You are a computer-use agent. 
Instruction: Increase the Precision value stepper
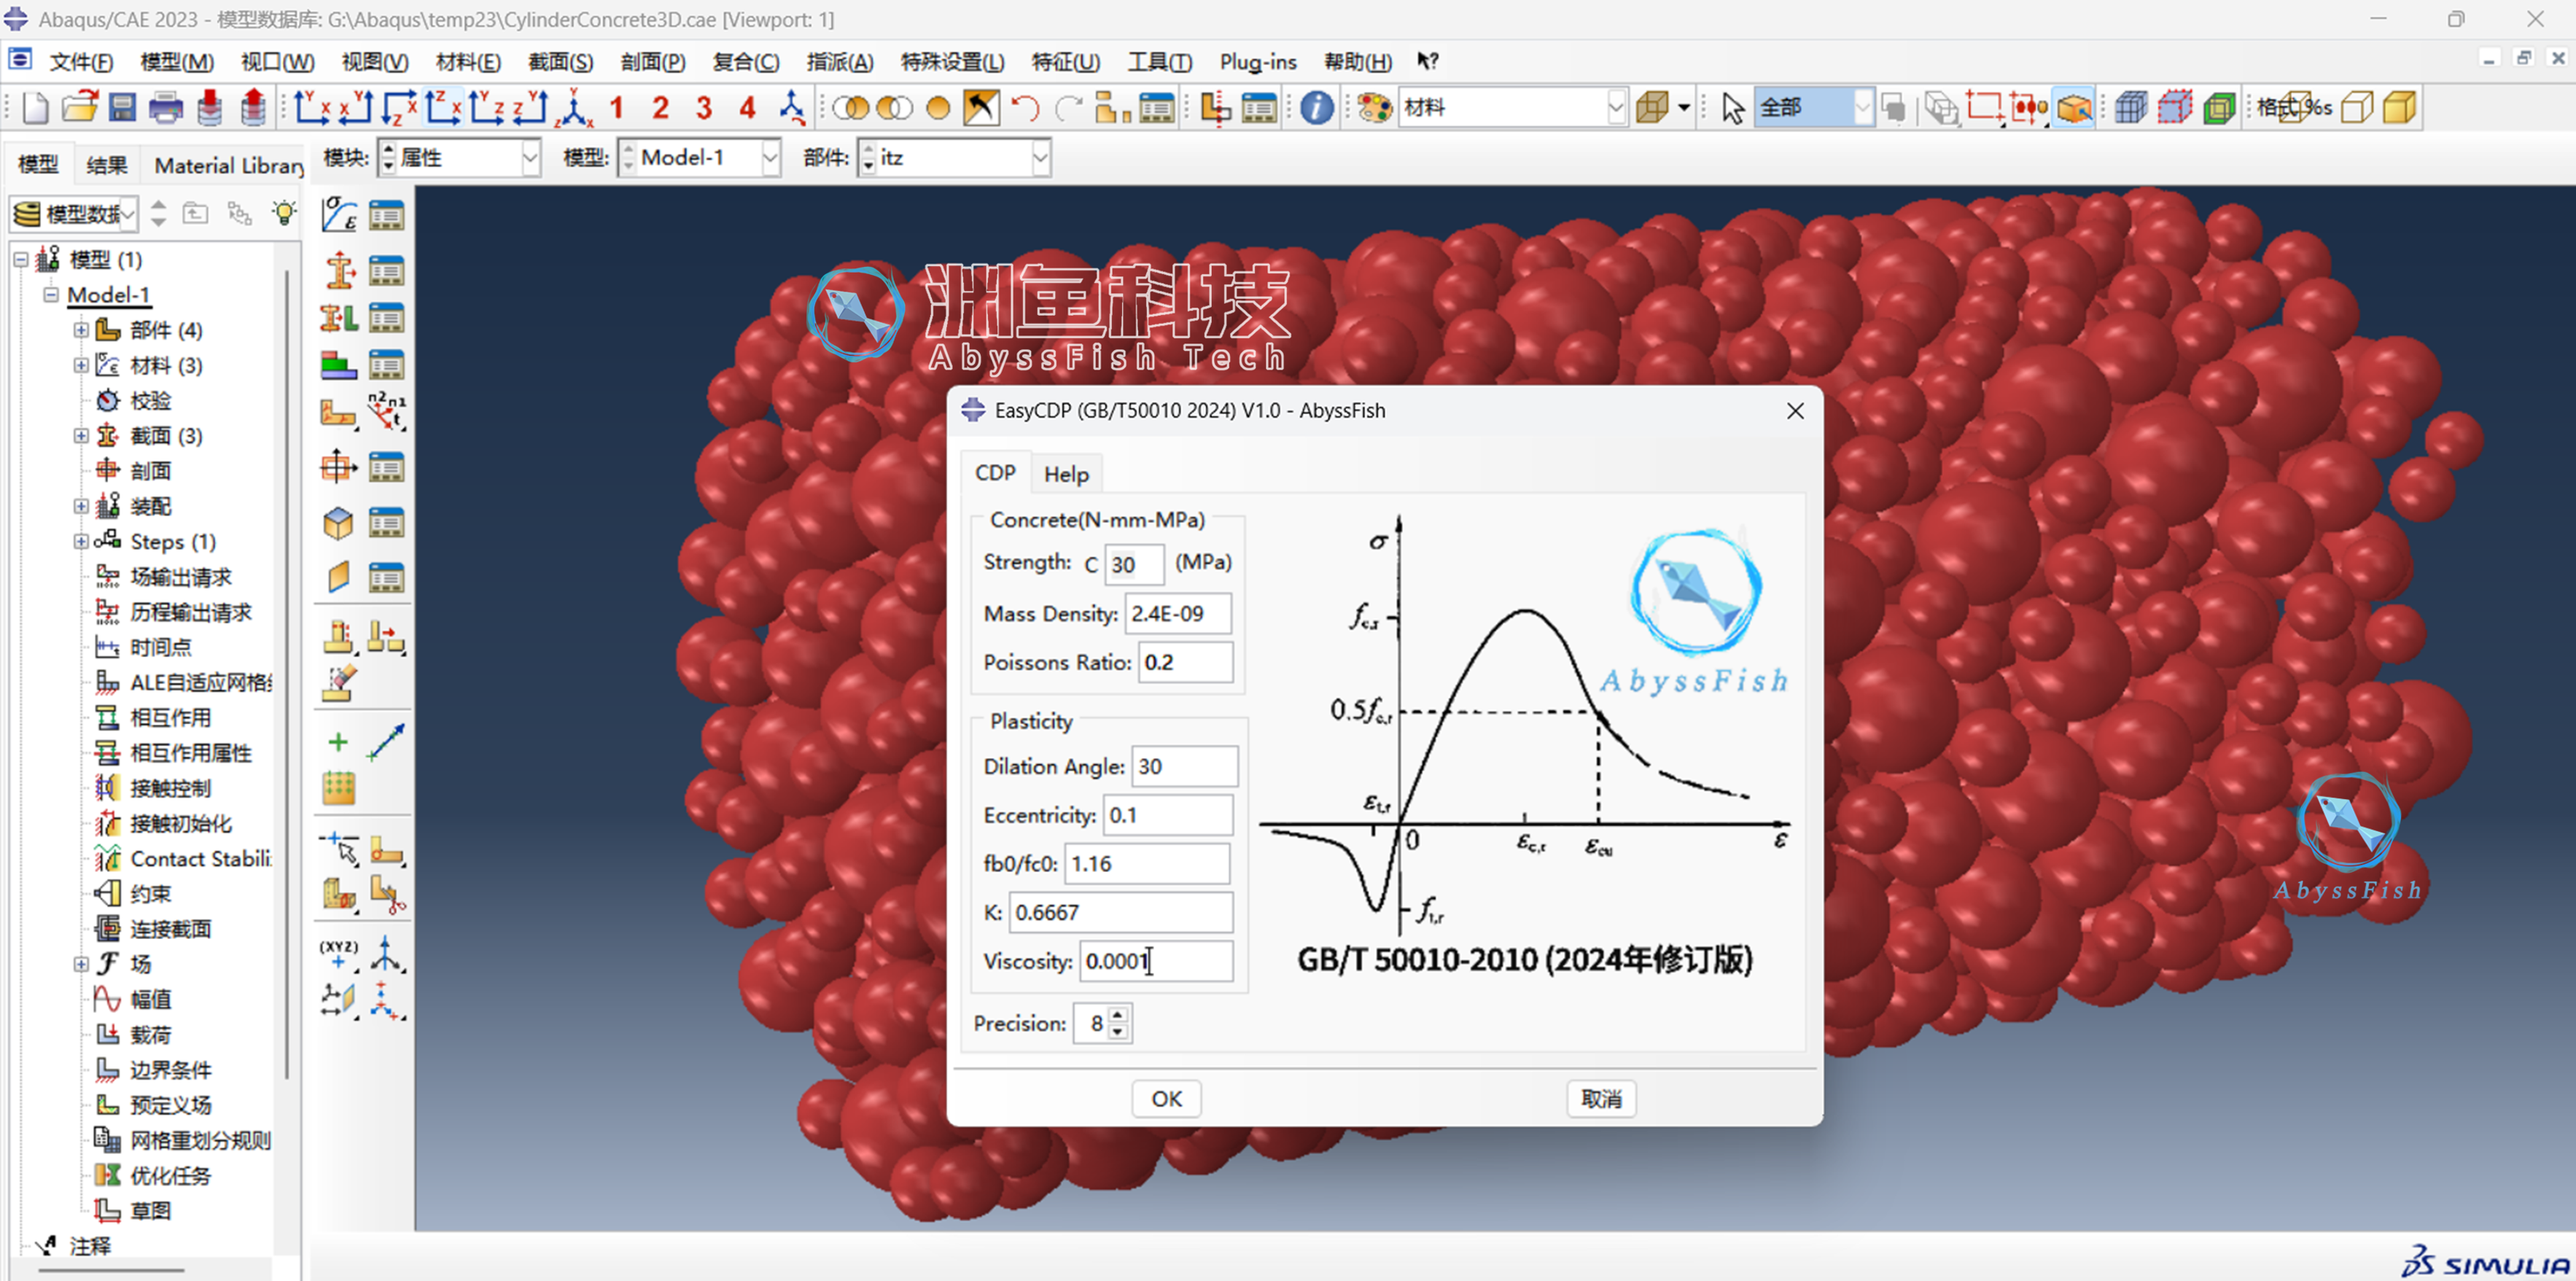[1118, 1016]
